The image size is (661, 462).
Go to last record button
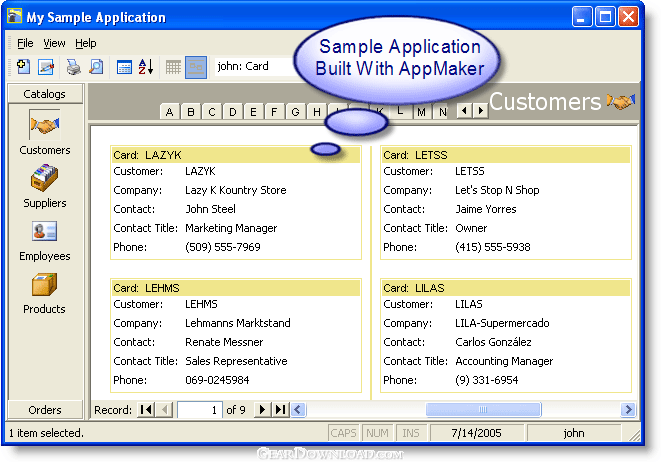(280, 409)
